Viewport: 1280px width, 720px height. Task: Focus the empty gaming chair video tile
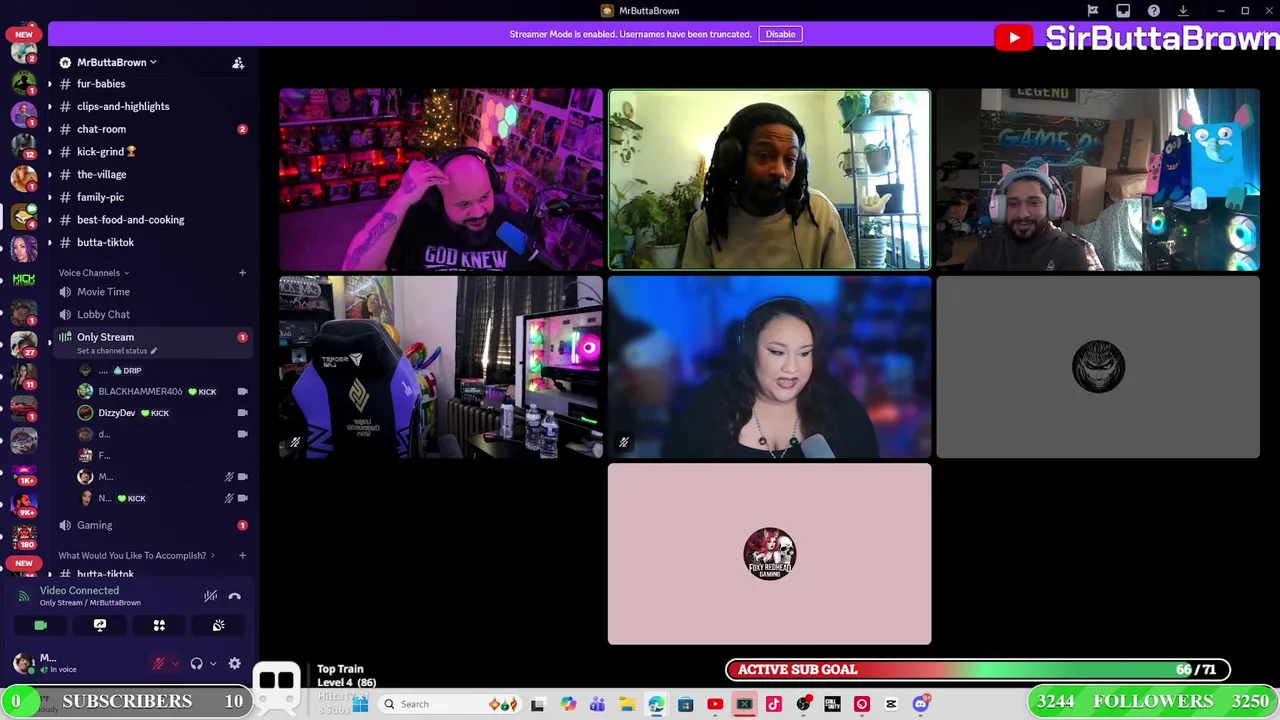coord(441,367)
